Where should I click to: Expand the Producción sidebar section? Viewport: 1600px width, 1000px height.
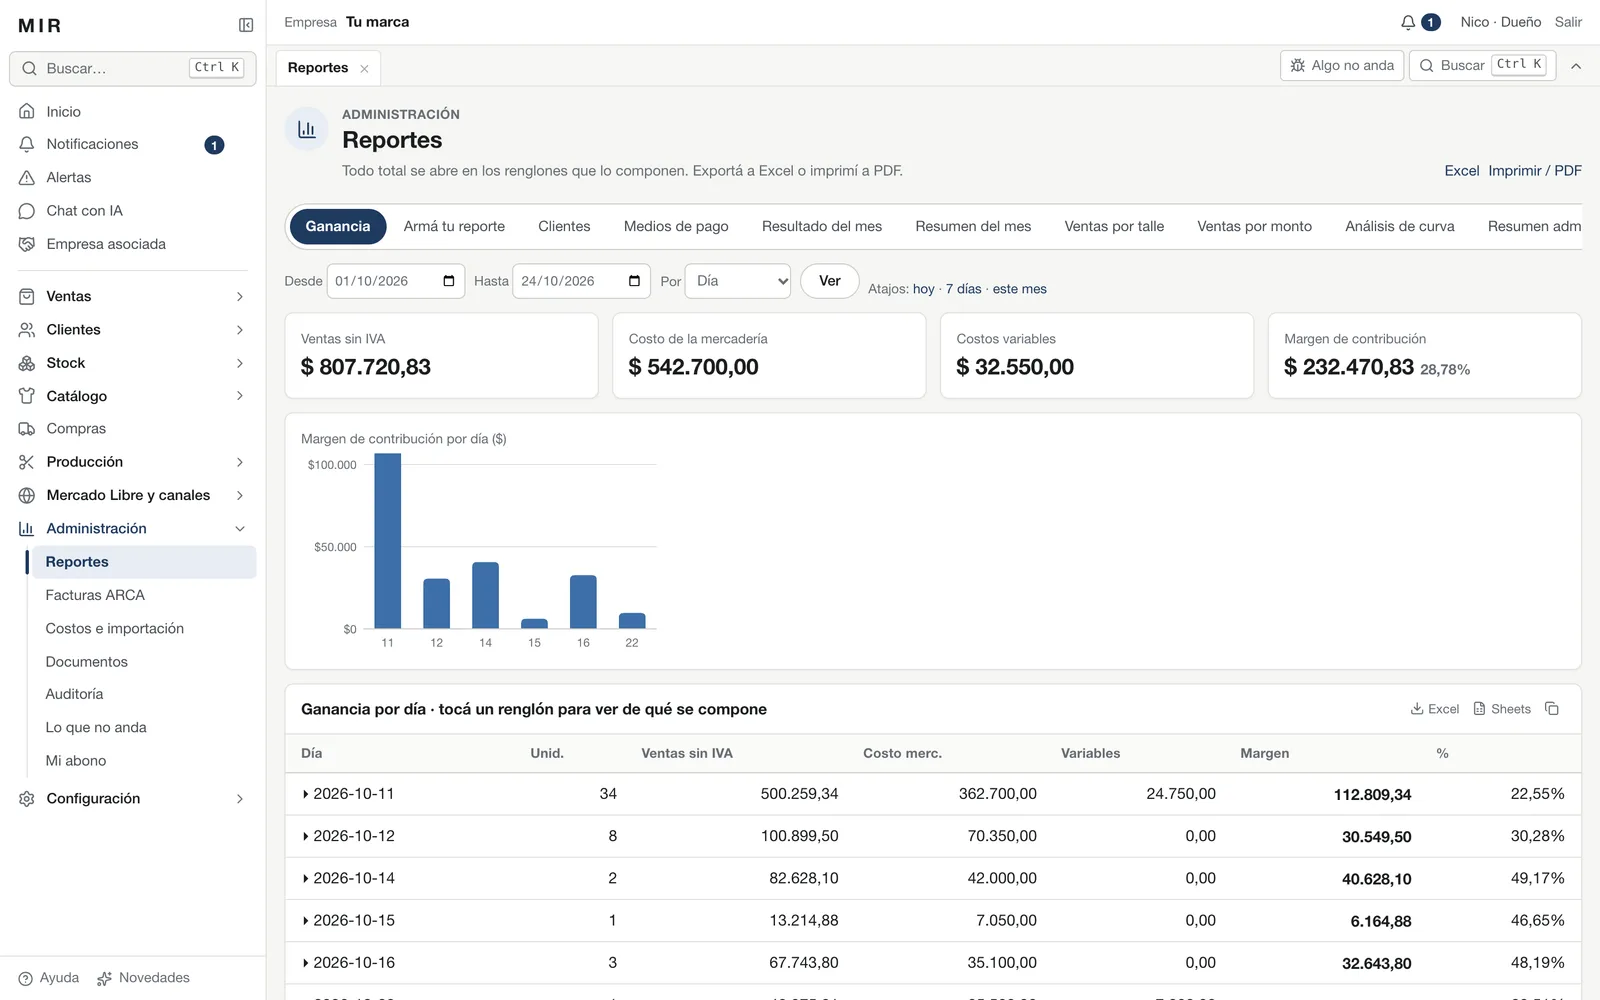point(132,462)
